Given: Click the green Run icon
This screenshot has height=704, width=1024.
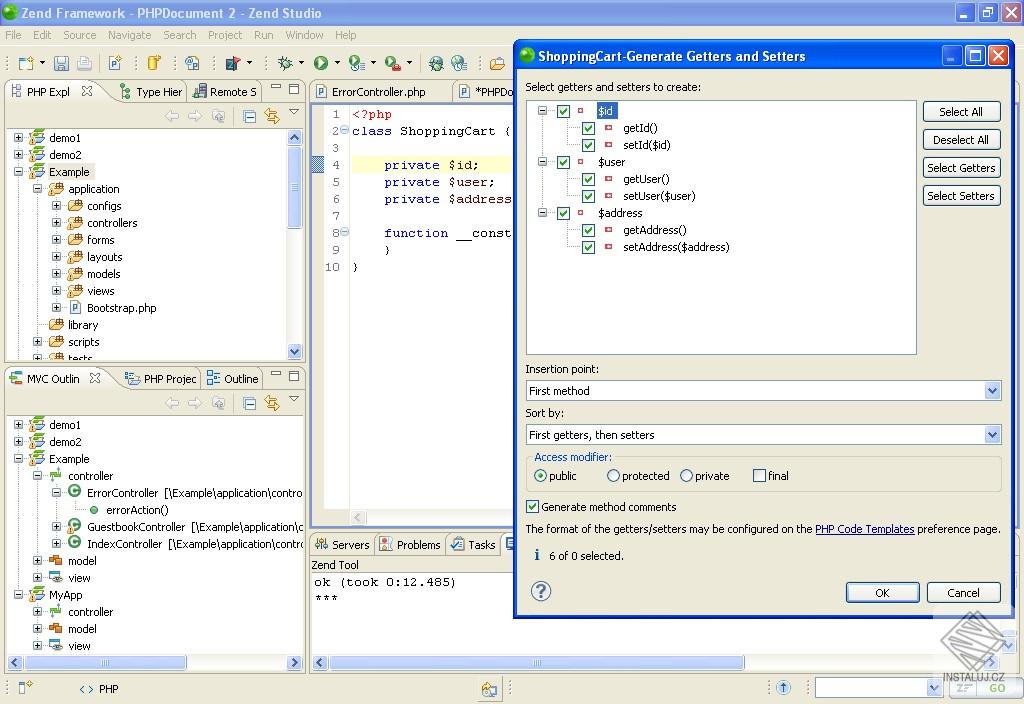Looking at the screenshot, I should pyautogui.click(x=320, y=63).
